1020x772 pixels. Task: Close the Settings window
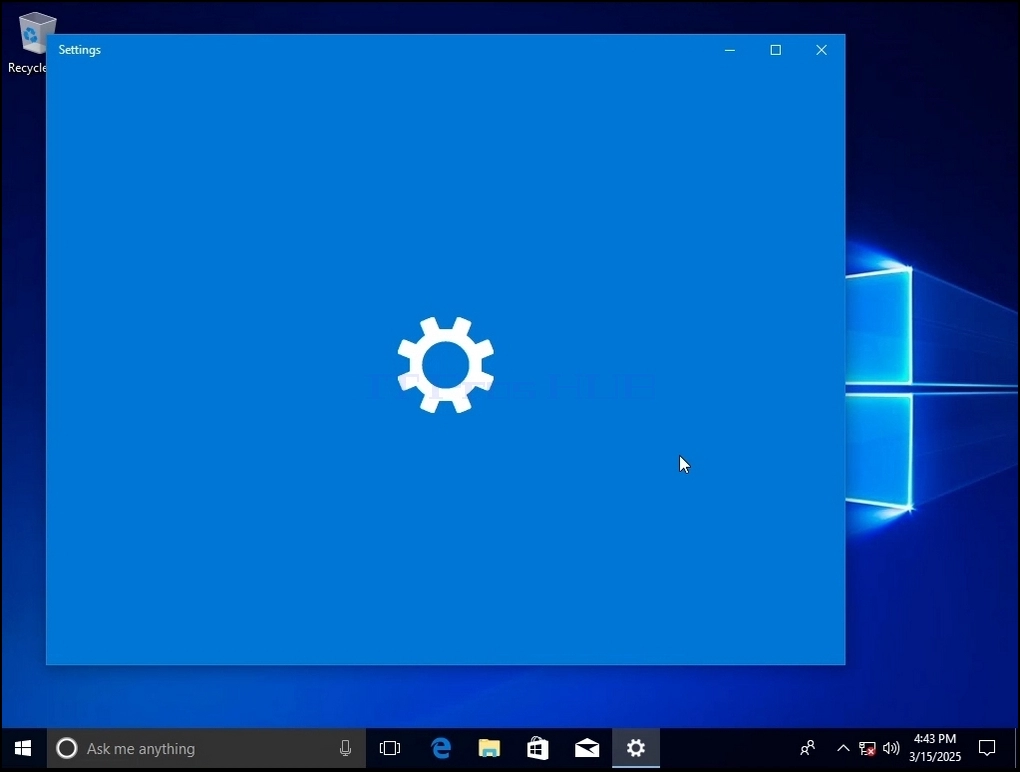point(822,50)
